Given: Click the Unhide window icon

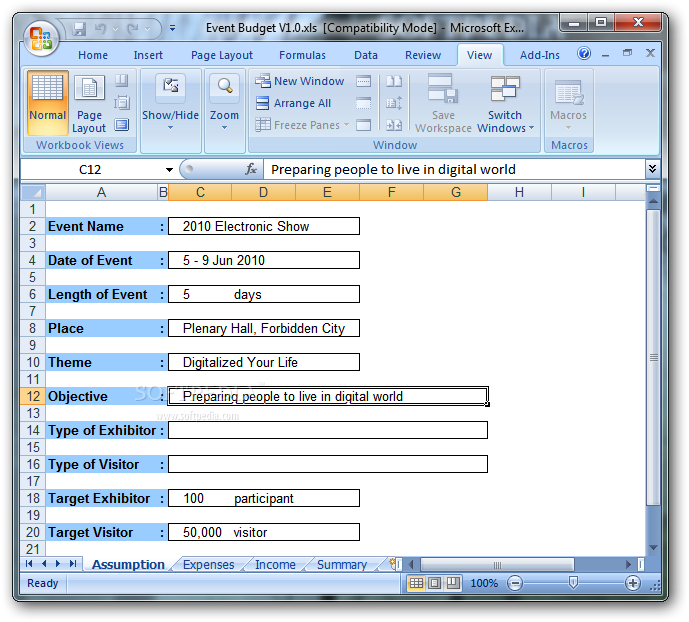Looking at the screenshot, I should click(x=363, y=125).
